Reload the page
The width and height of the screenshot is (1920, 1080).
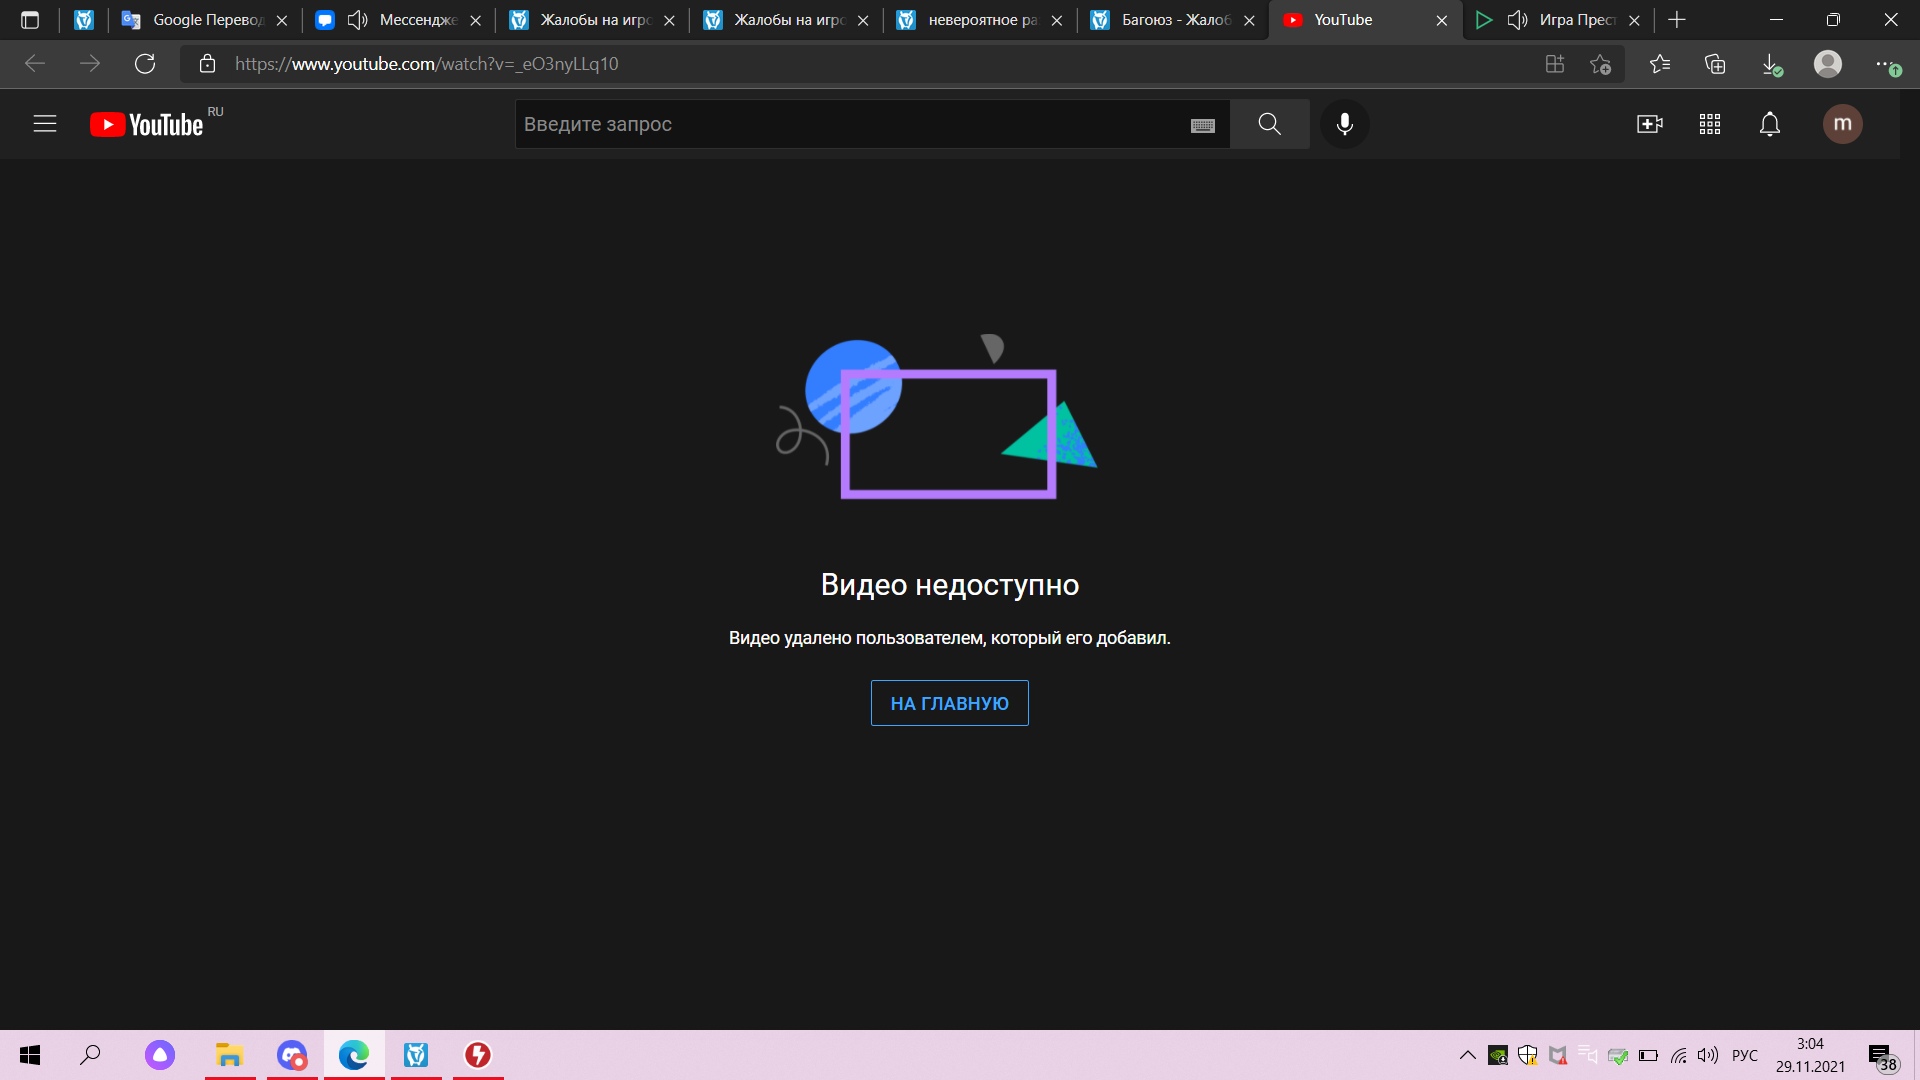[145, 64]
